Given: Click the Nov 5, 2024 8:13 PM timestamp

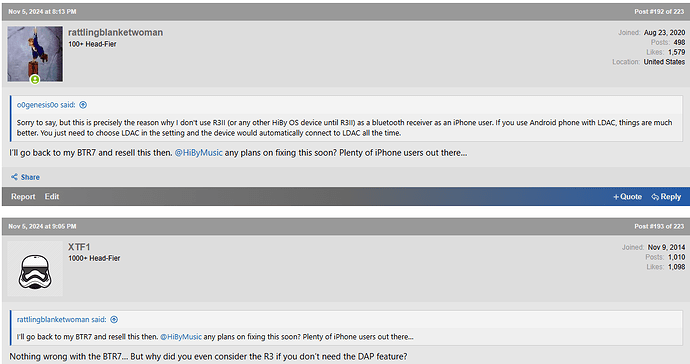Looking at the screenshot, I should pos(42,11).
